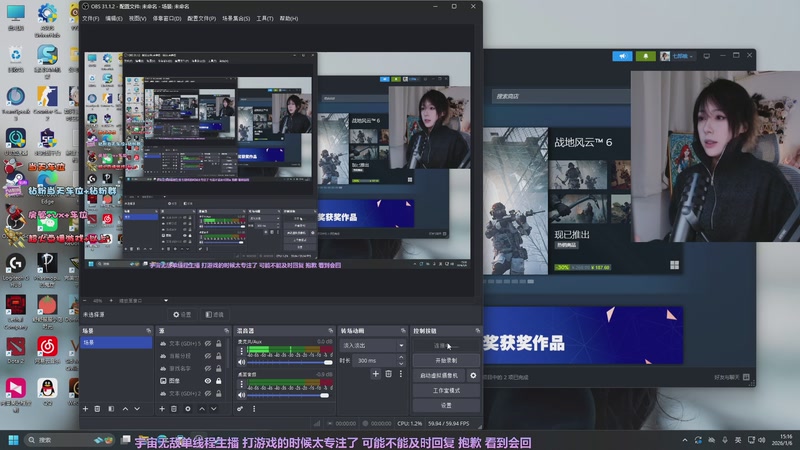Add a new scene with plus icon
800x450 pixels.
click(85, 409)
